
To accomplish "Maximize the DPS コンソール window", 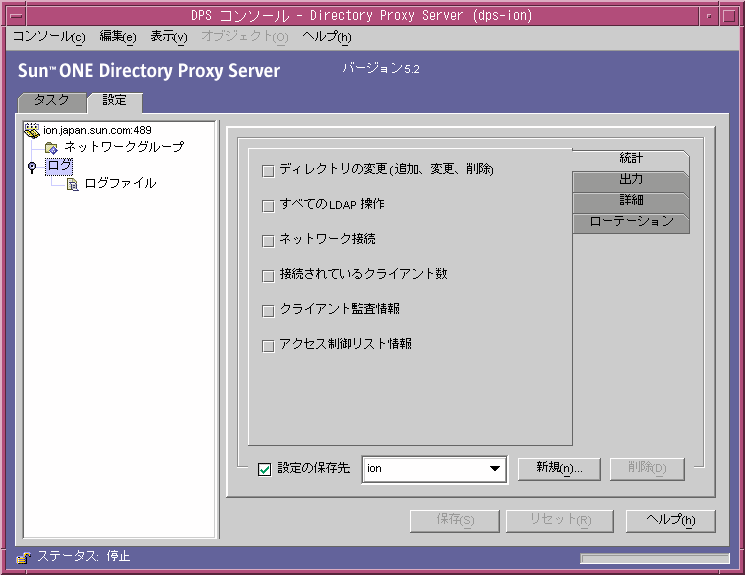I will pyautogui.click(x=729, y=16).
